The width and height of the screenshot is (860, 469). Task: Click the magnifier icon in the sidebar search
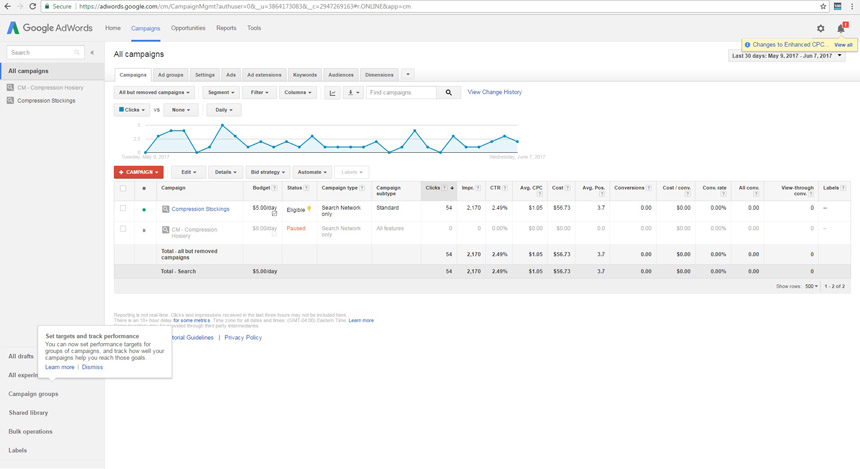(x=77, y=53)
